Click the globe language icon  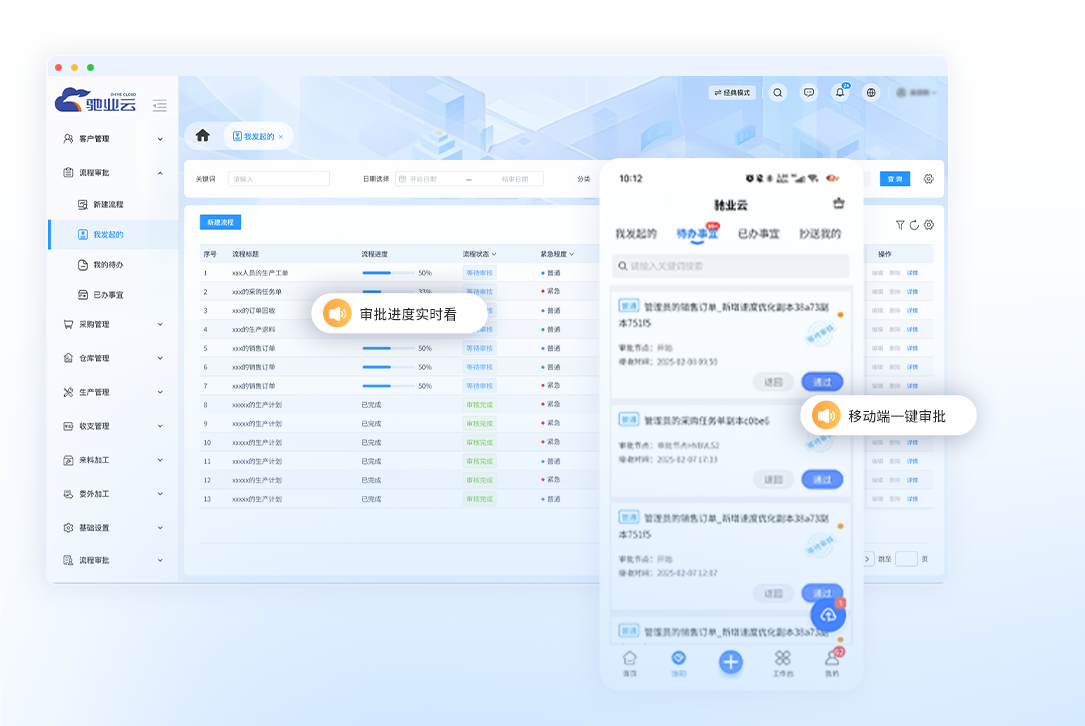tap(871, 93)
